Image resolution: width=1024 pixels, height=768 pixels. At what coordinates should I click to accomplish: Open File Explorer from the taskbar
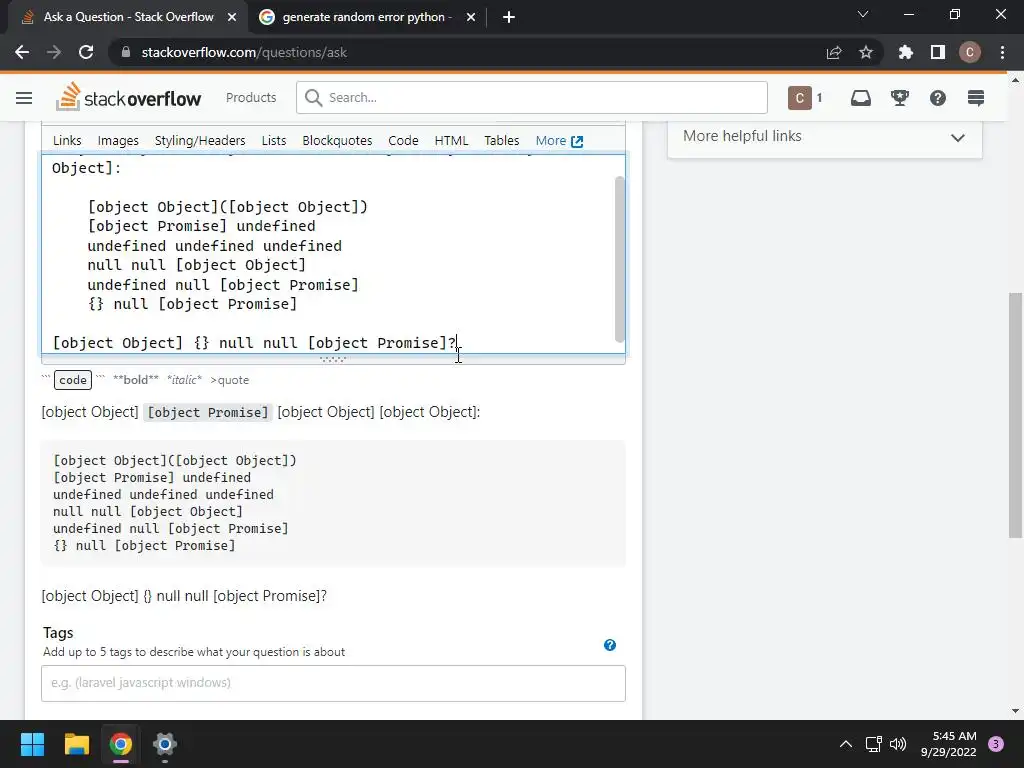pos(76,744)
